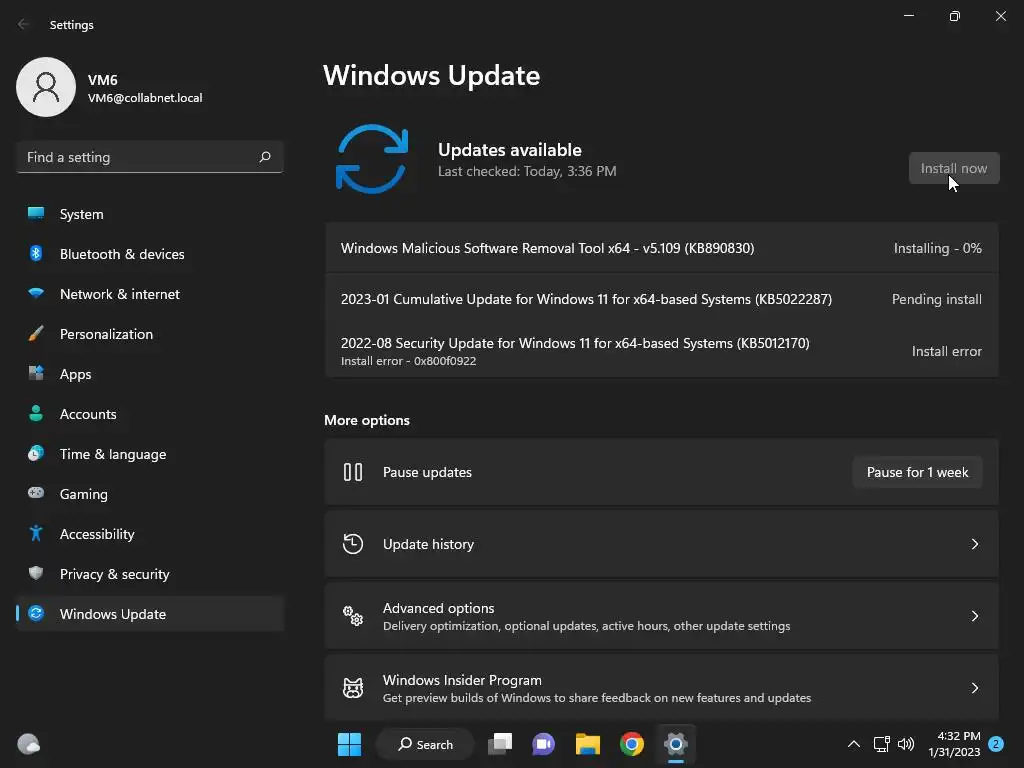1024x768 pixels.
Task: Click the Windows Update sync icon in sidebar
Action: point(36,613)
